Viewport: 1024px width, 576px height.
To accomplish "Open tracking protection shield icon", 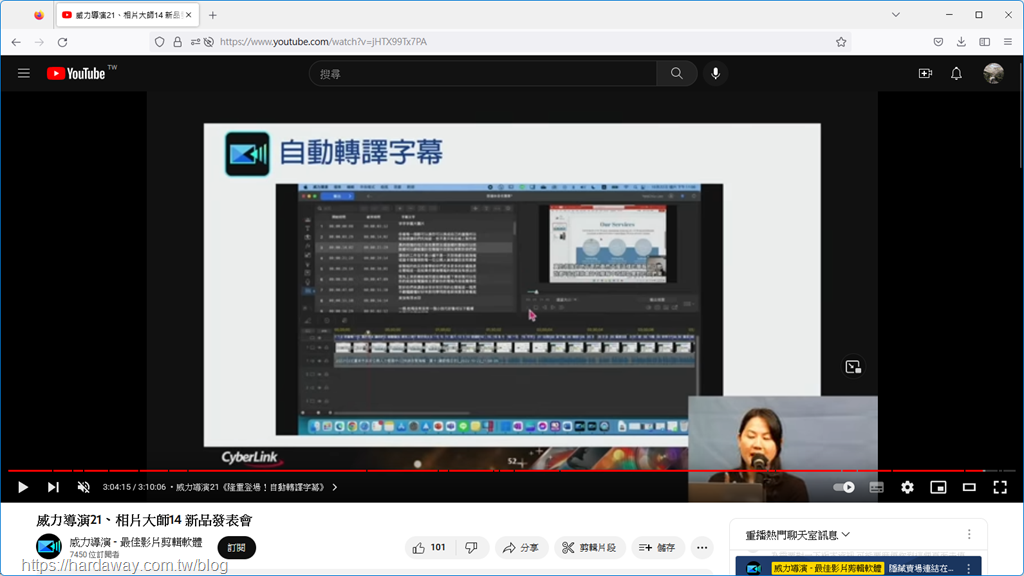I will coord(160,42).
